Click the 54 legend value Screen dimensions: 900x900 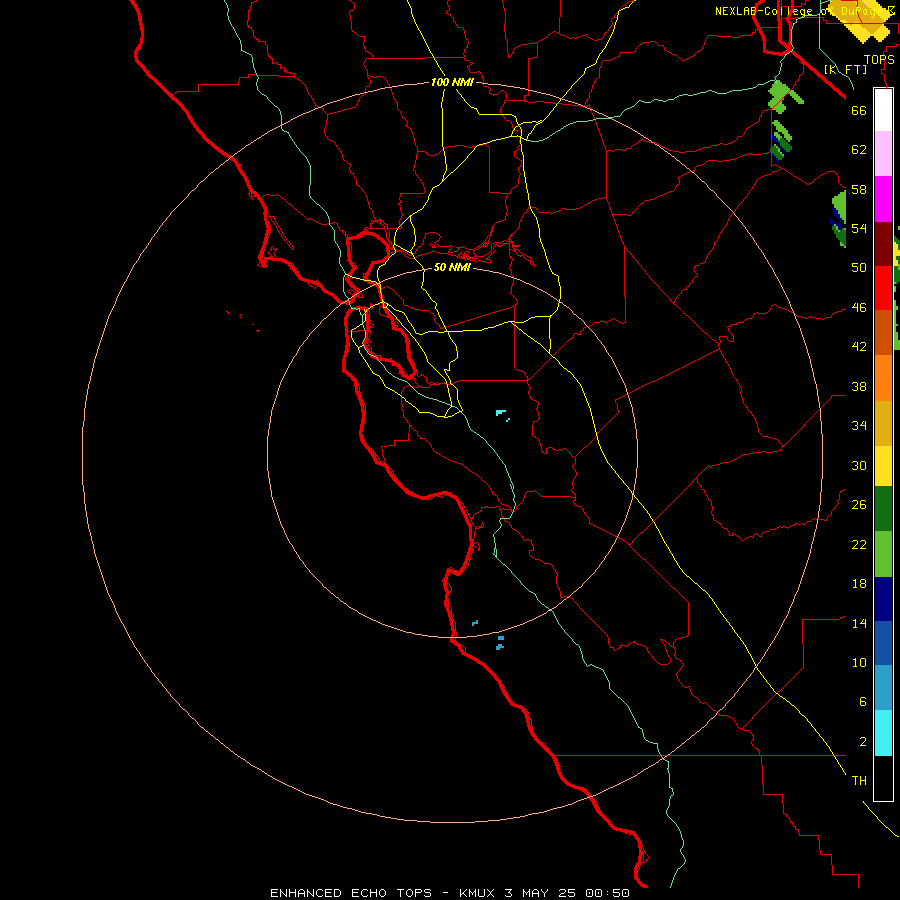(x=859, y=228)
